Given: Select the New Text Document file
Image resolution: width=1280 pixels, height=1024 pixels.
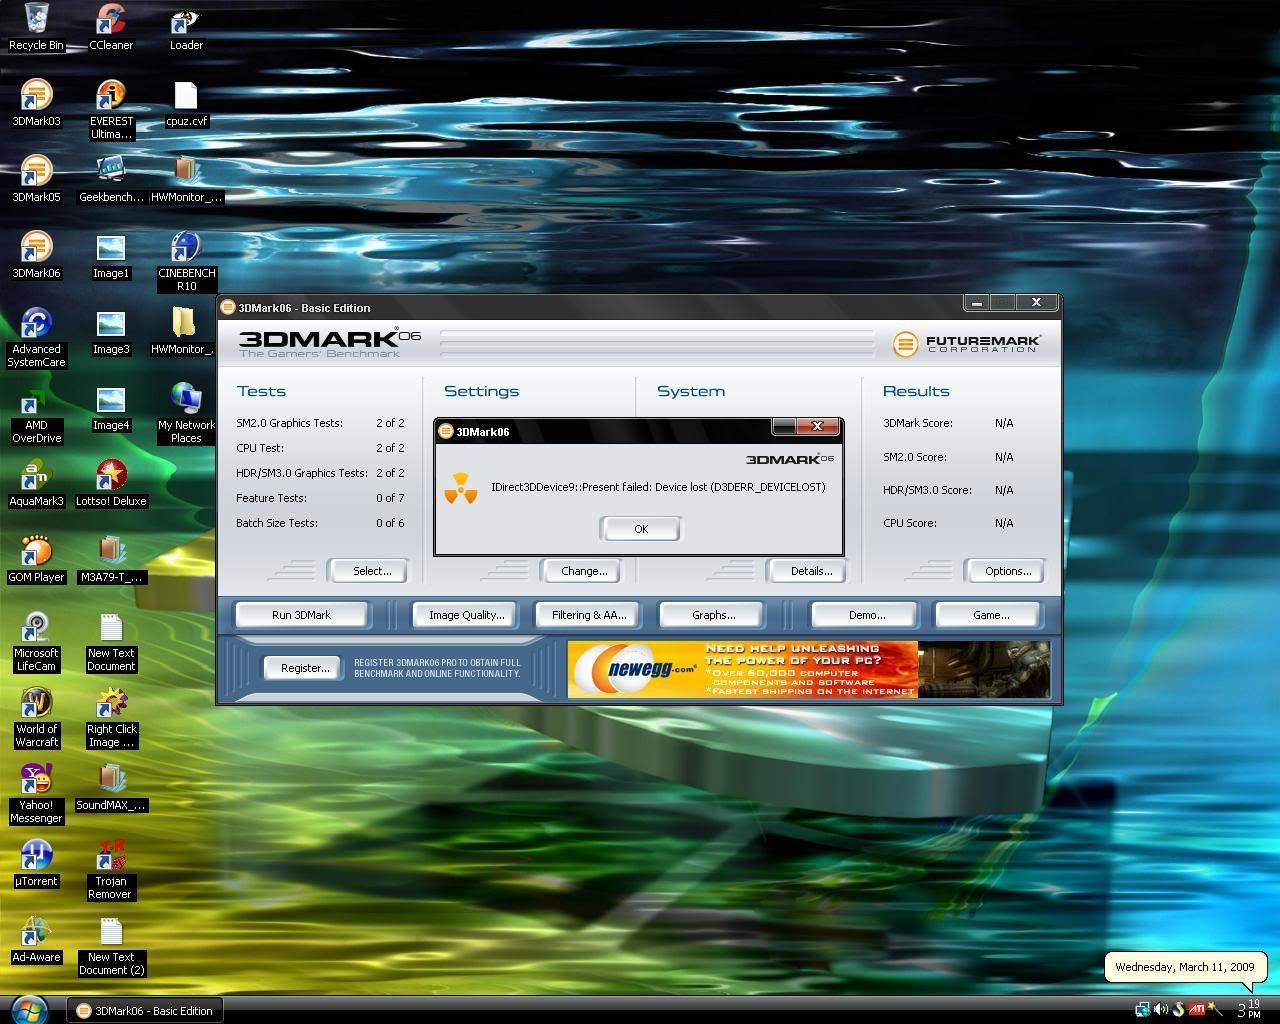Looking at the screenshot, I should pos(111,641).
